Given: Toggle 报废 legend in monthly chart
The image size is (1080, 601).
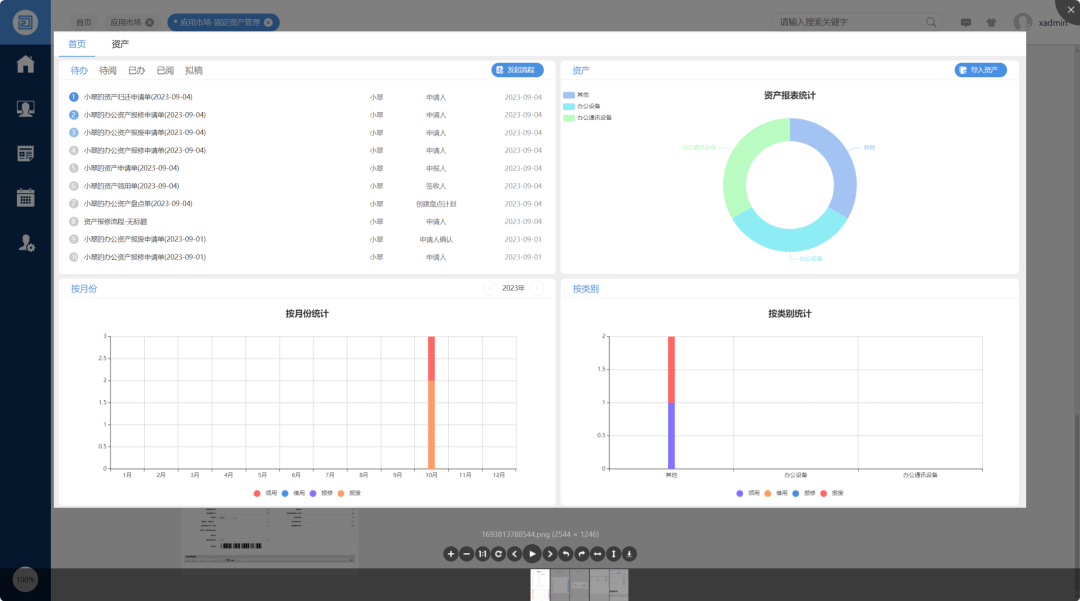Looking at the screenshot, I should [349, 493].
